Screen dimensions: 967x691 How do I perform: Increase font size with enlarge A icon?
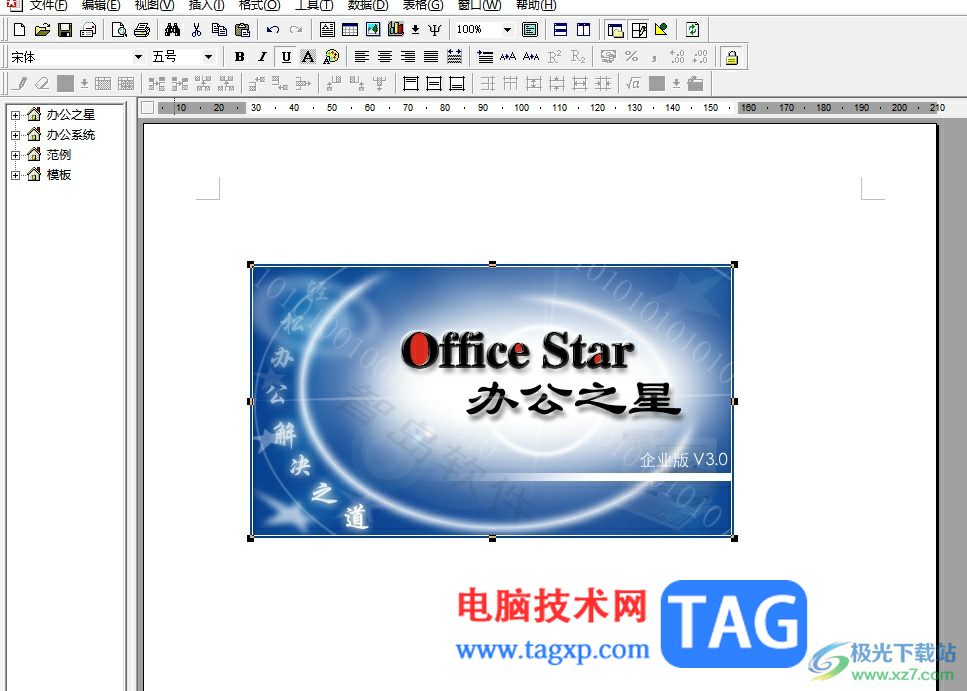pyautogui.click(x=508, y=57)
